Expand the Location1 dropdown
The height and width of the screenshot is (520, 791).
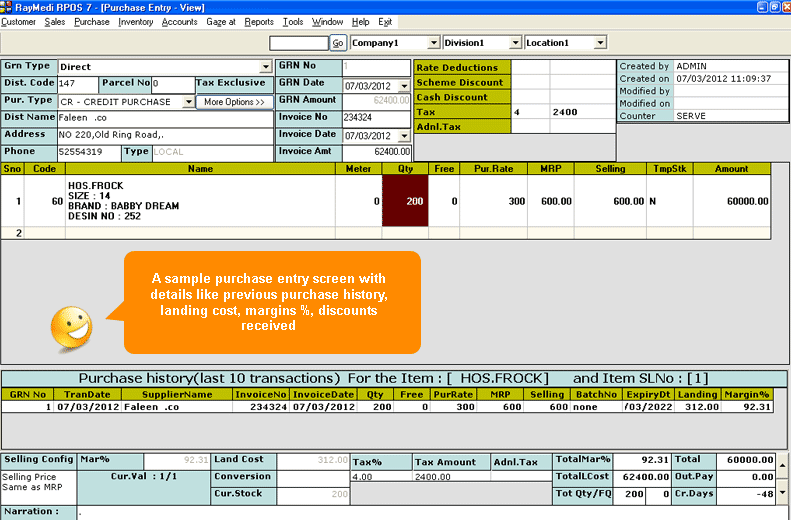600,43
